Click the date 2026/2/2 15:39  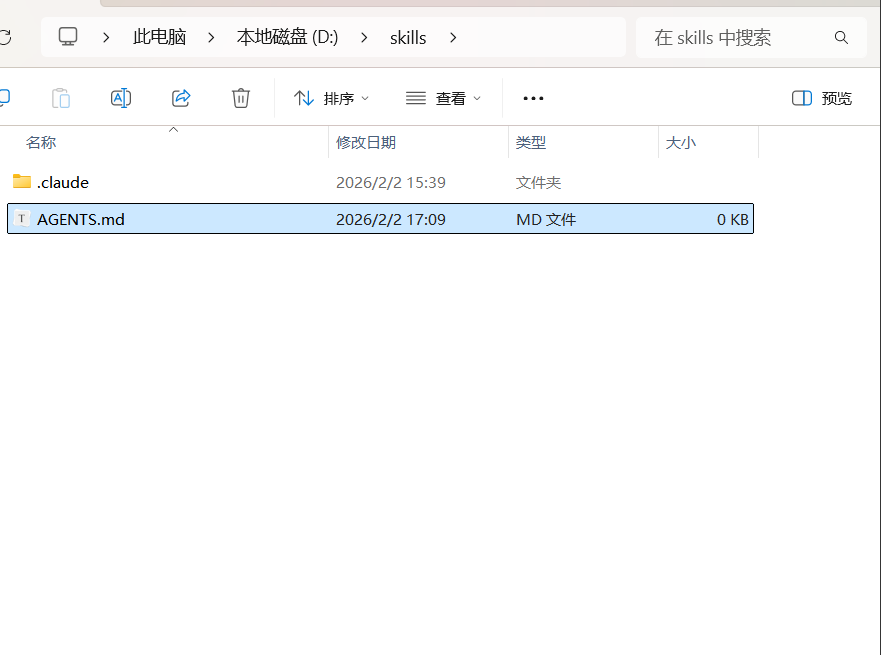(390, 183)
